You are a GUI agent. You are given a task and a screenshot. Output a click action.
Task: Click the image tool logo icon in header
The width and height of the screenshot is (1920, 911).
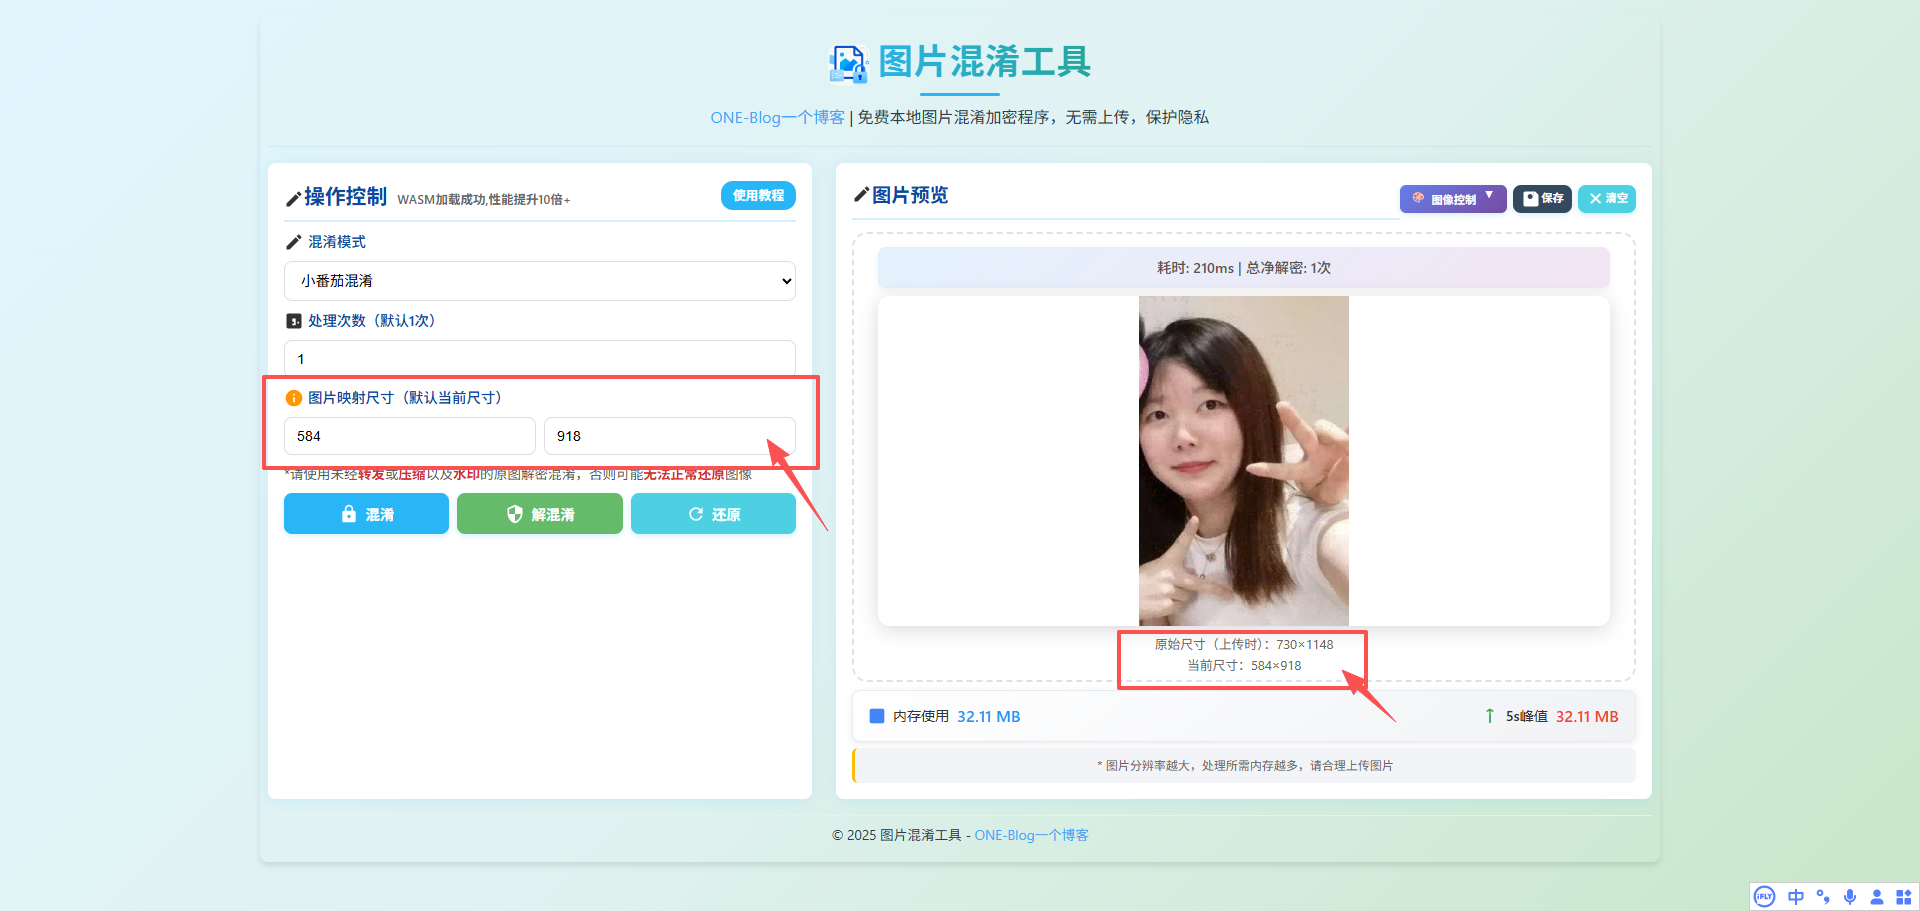click(x=848, y=63)
